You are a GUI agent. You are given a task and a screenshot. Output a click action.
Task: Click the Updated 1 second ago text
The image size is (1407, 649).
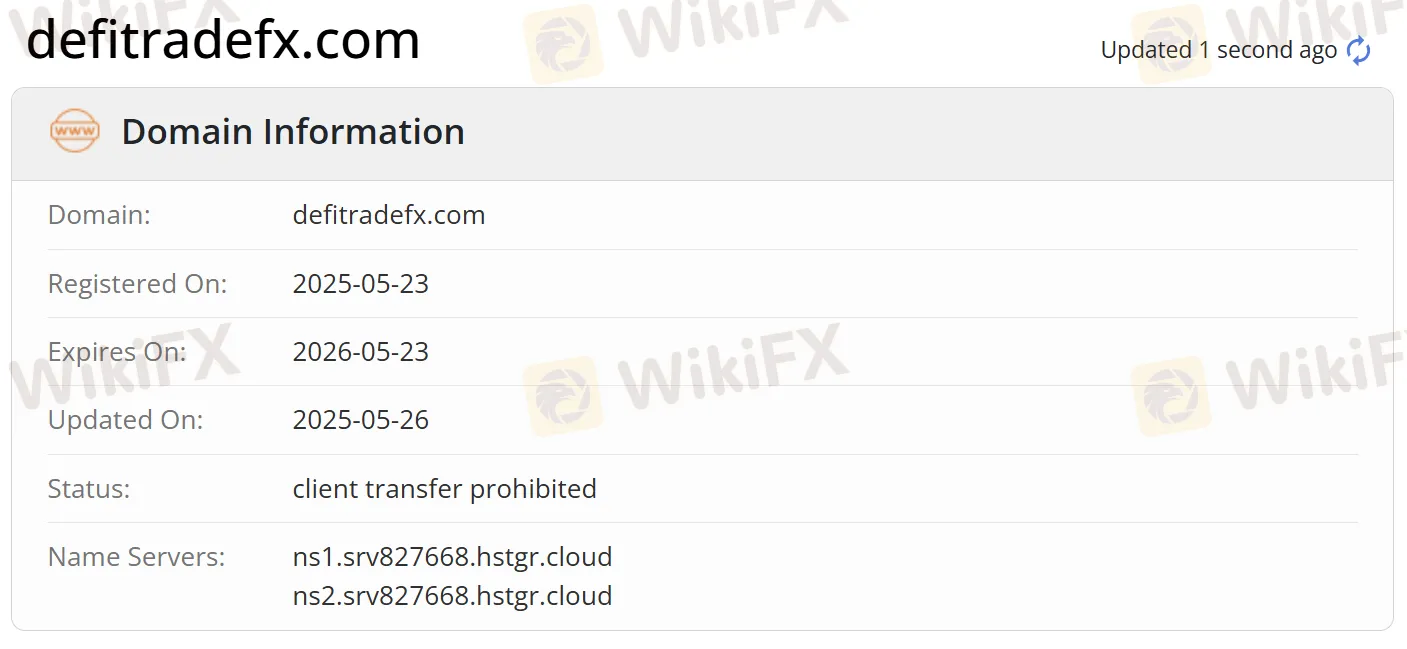pyautogui.click(x=1218, y=49)
